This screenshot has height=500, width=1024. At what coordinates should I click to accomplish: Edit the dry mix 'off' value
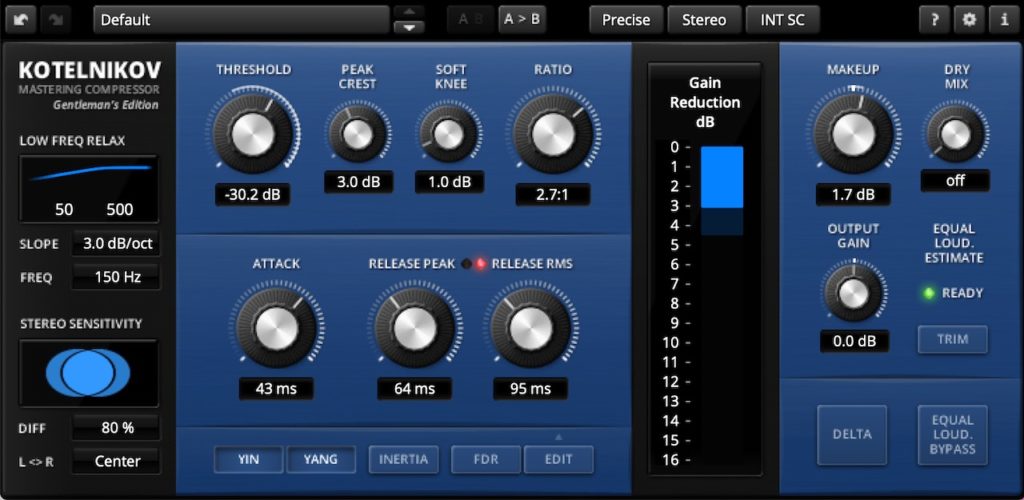(955, 181)
